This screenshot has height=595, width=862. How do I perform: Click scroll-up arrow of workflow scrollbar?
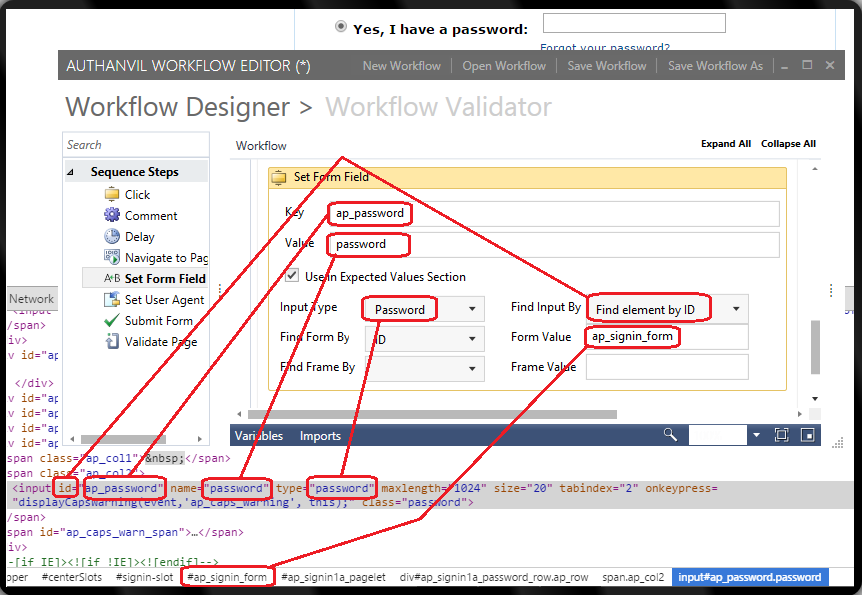pyautogui.click(x=815, y=169)
